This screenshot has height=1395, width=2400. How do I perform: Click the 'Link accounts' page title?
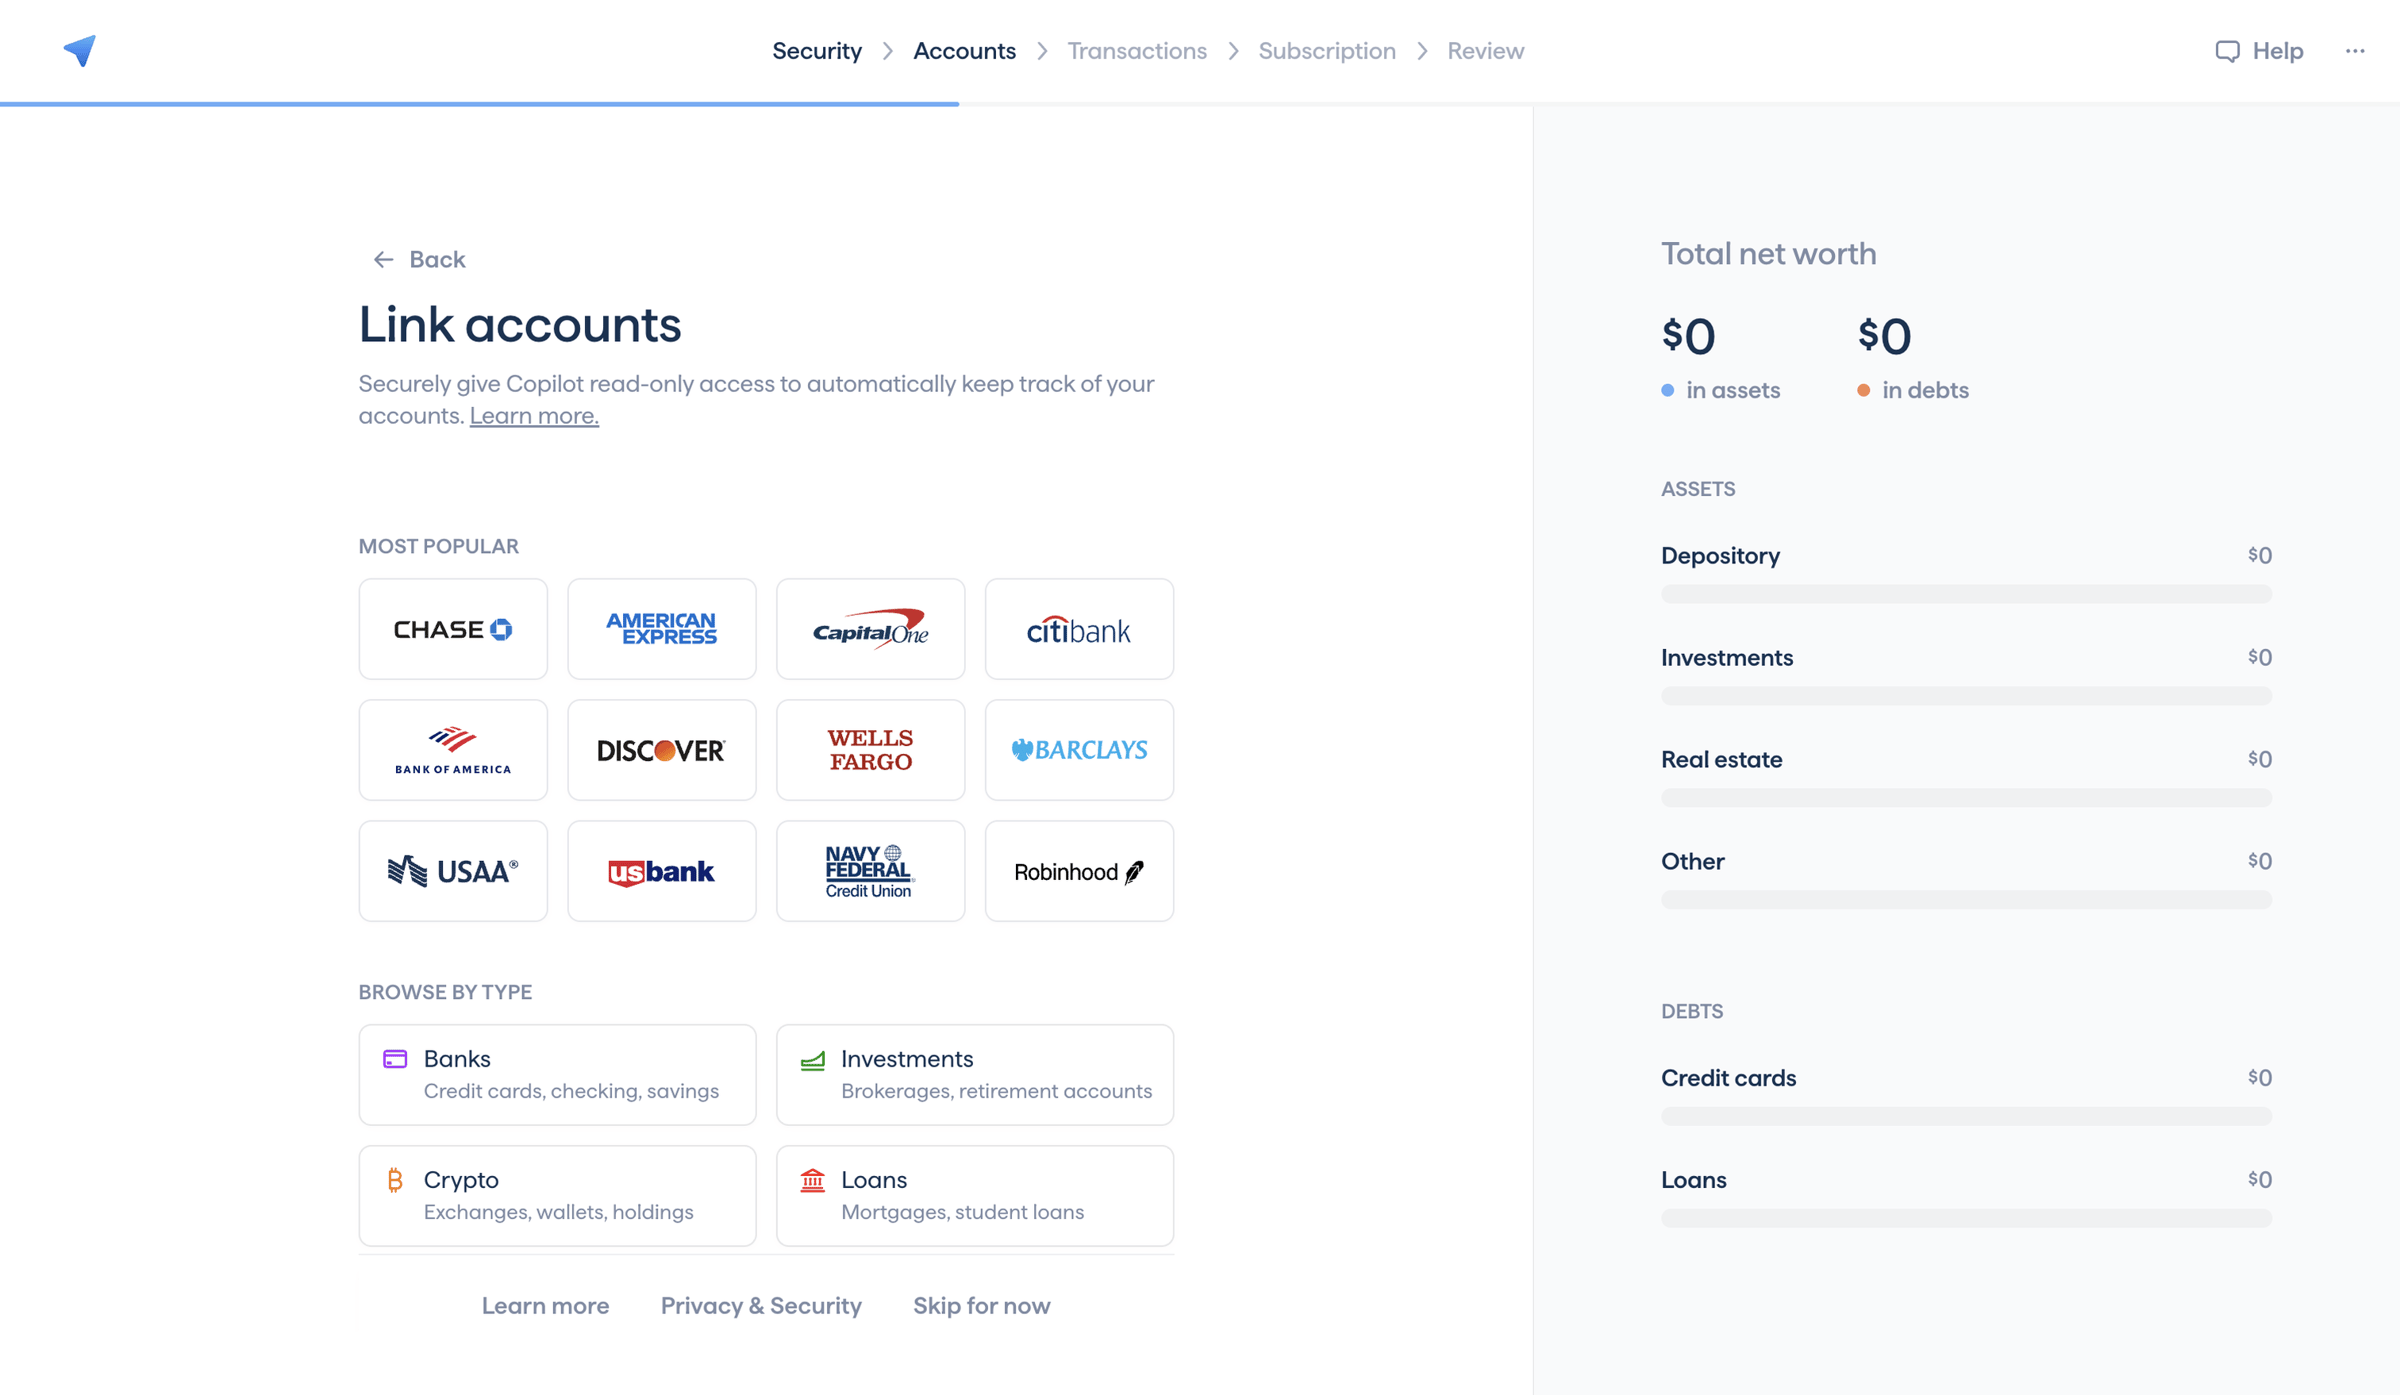coord(520,325)
